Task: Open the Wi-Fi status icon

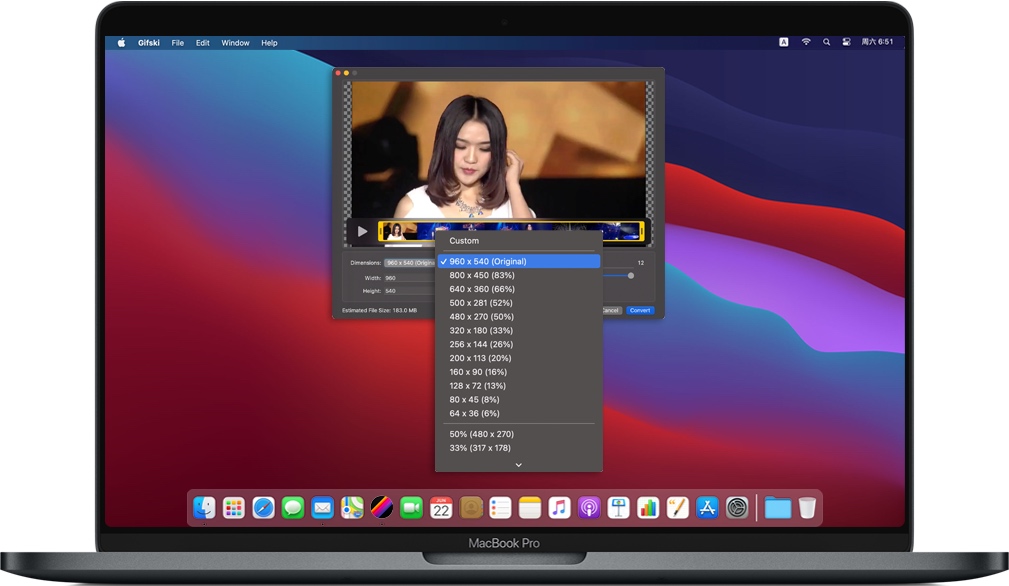Action: 806,43
